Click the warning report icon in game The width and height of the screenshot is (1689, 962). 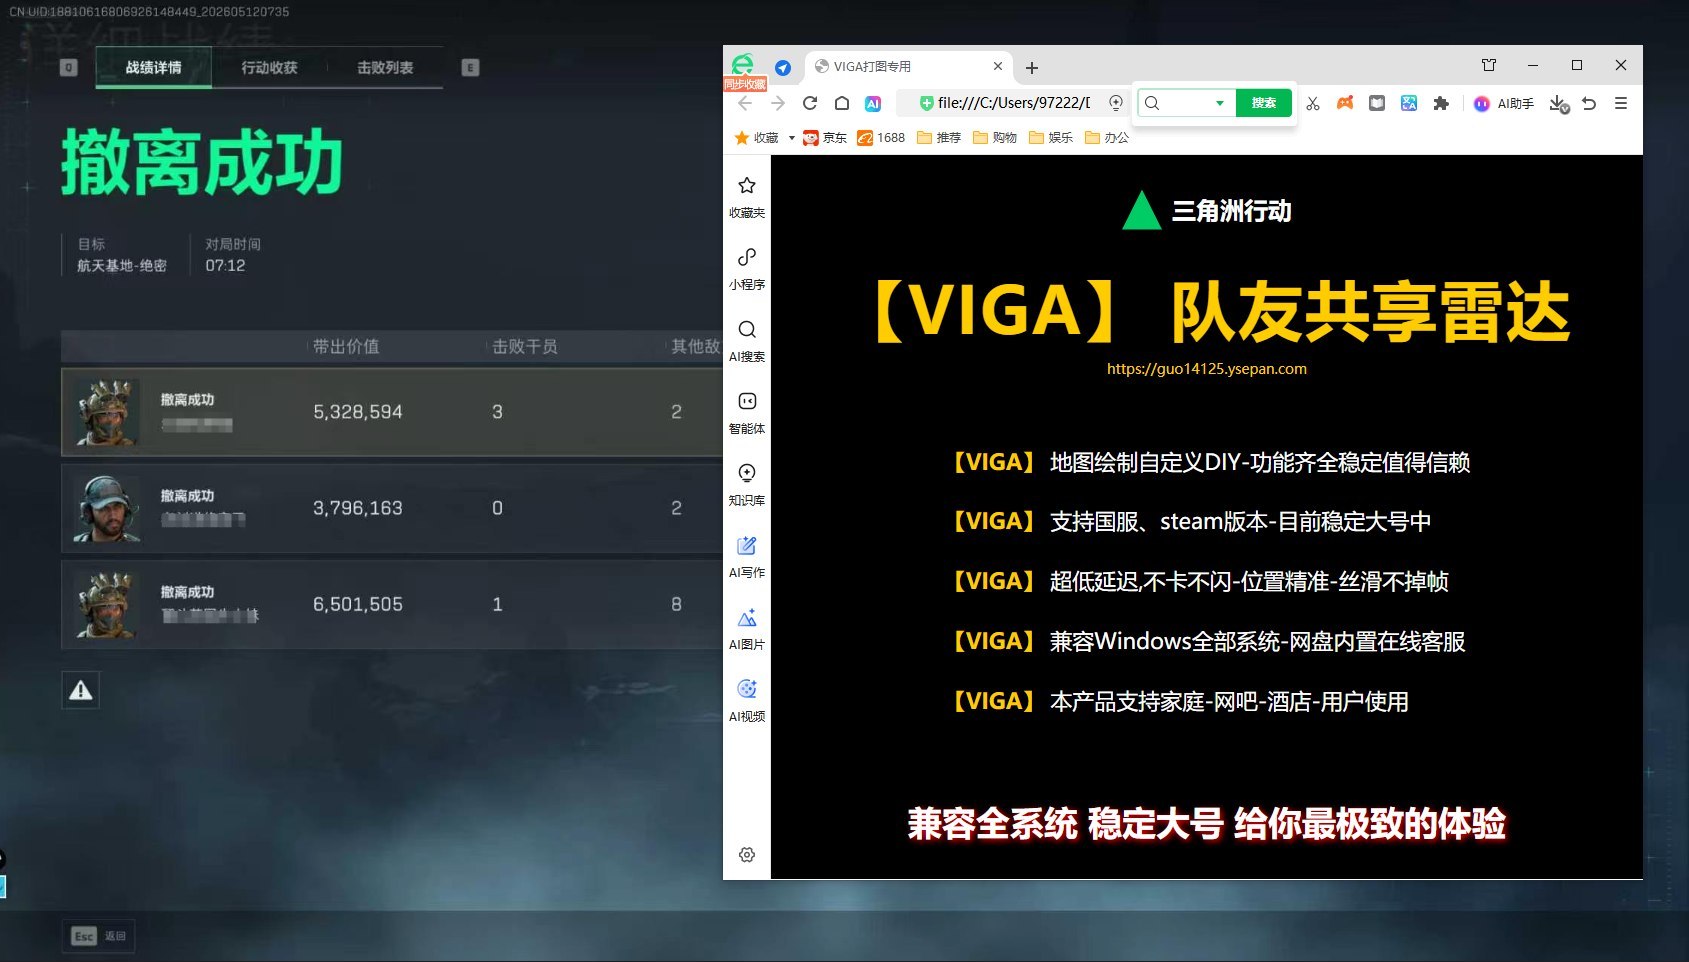point(81,690)
